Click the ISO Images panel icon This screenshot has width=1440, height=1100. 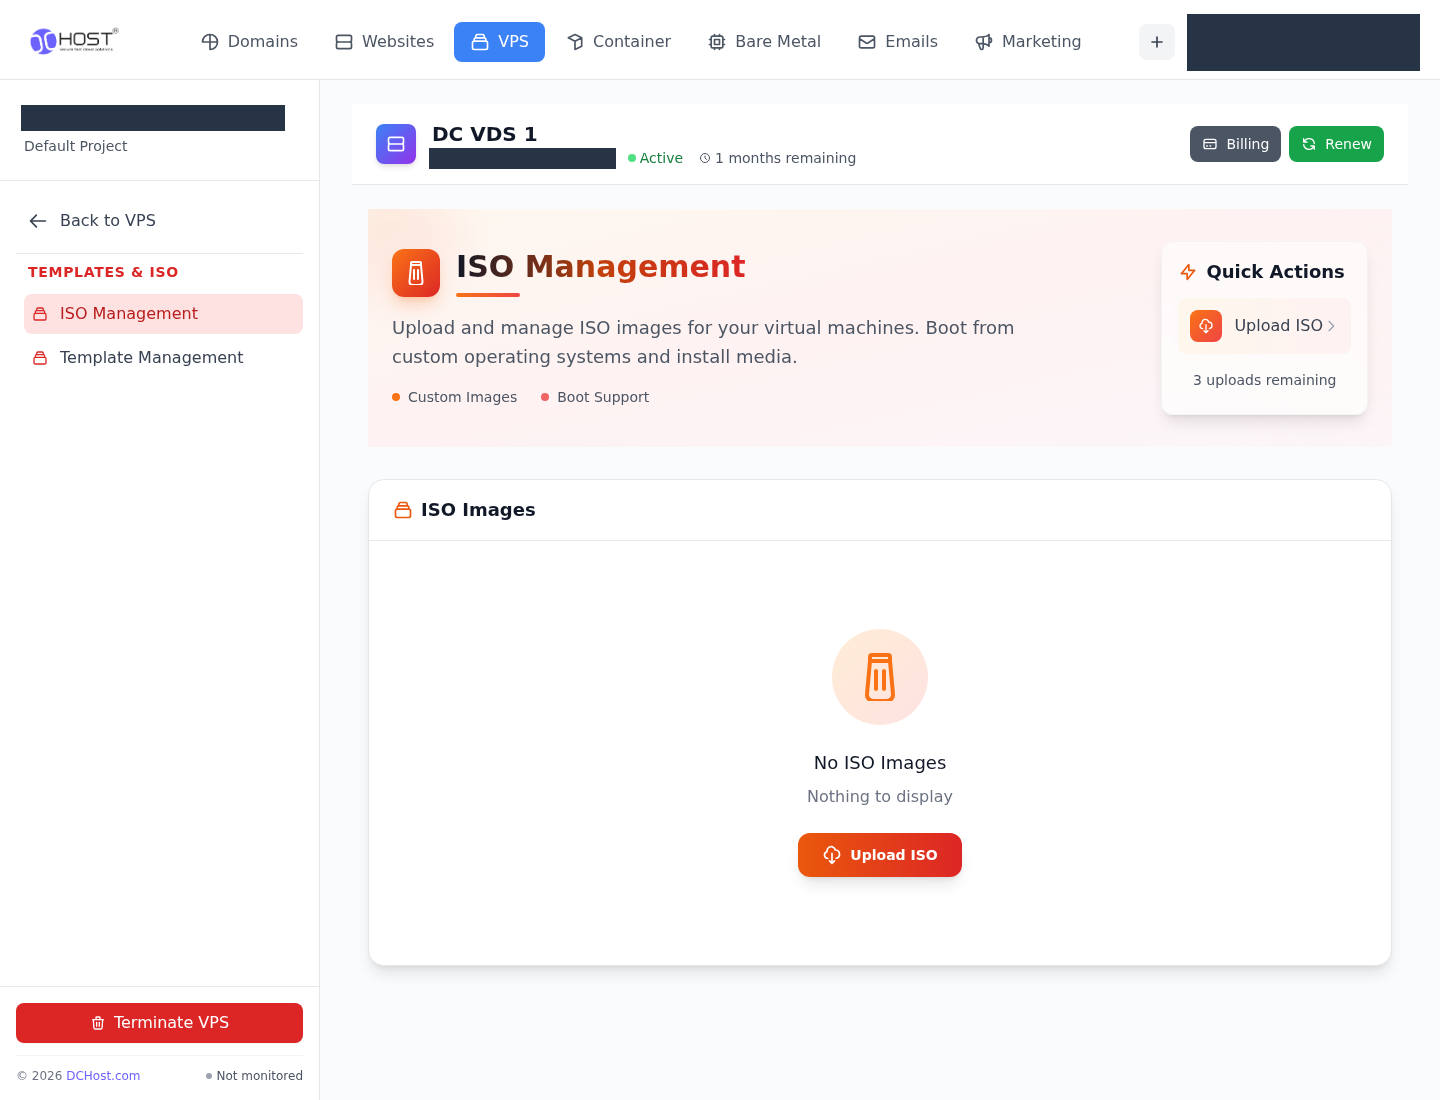tap(403, 510)
